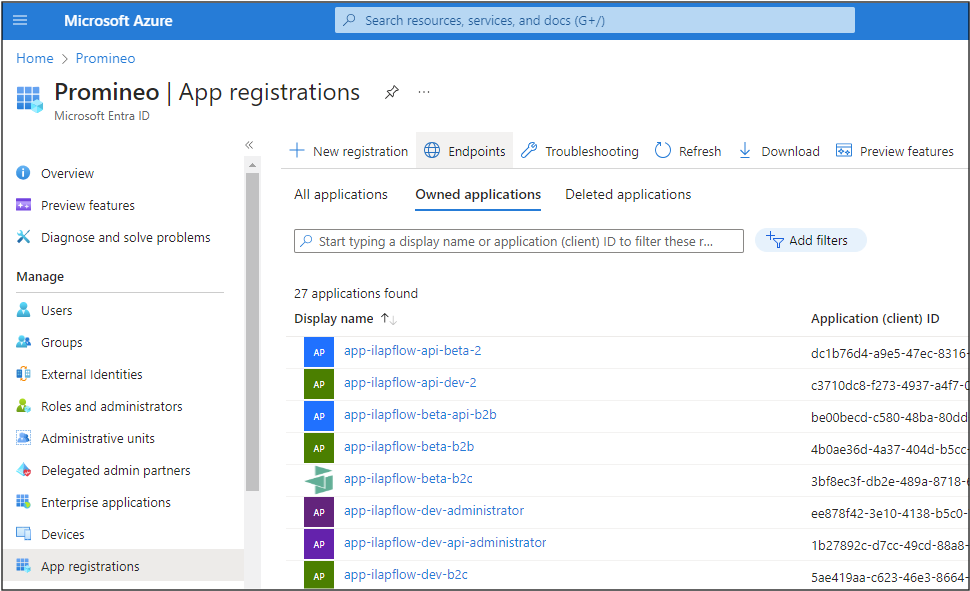Click the Troubleshooting wrench icon
Image resolution: width=970 pixels, height=591 pixels.
[529, 150]
